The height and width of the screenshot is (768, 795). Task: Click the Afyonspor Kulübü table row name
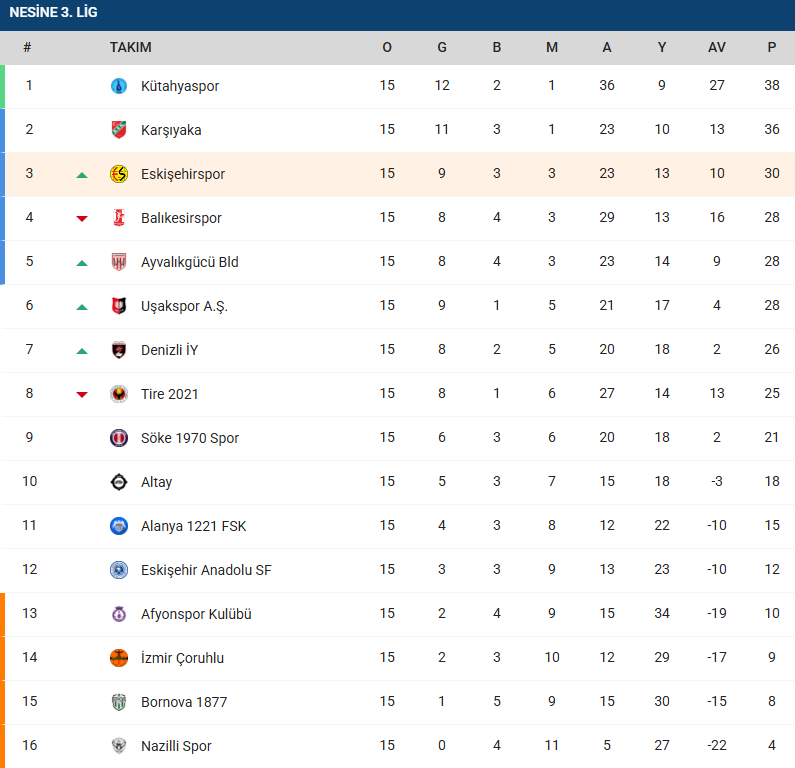coord(196,614)
